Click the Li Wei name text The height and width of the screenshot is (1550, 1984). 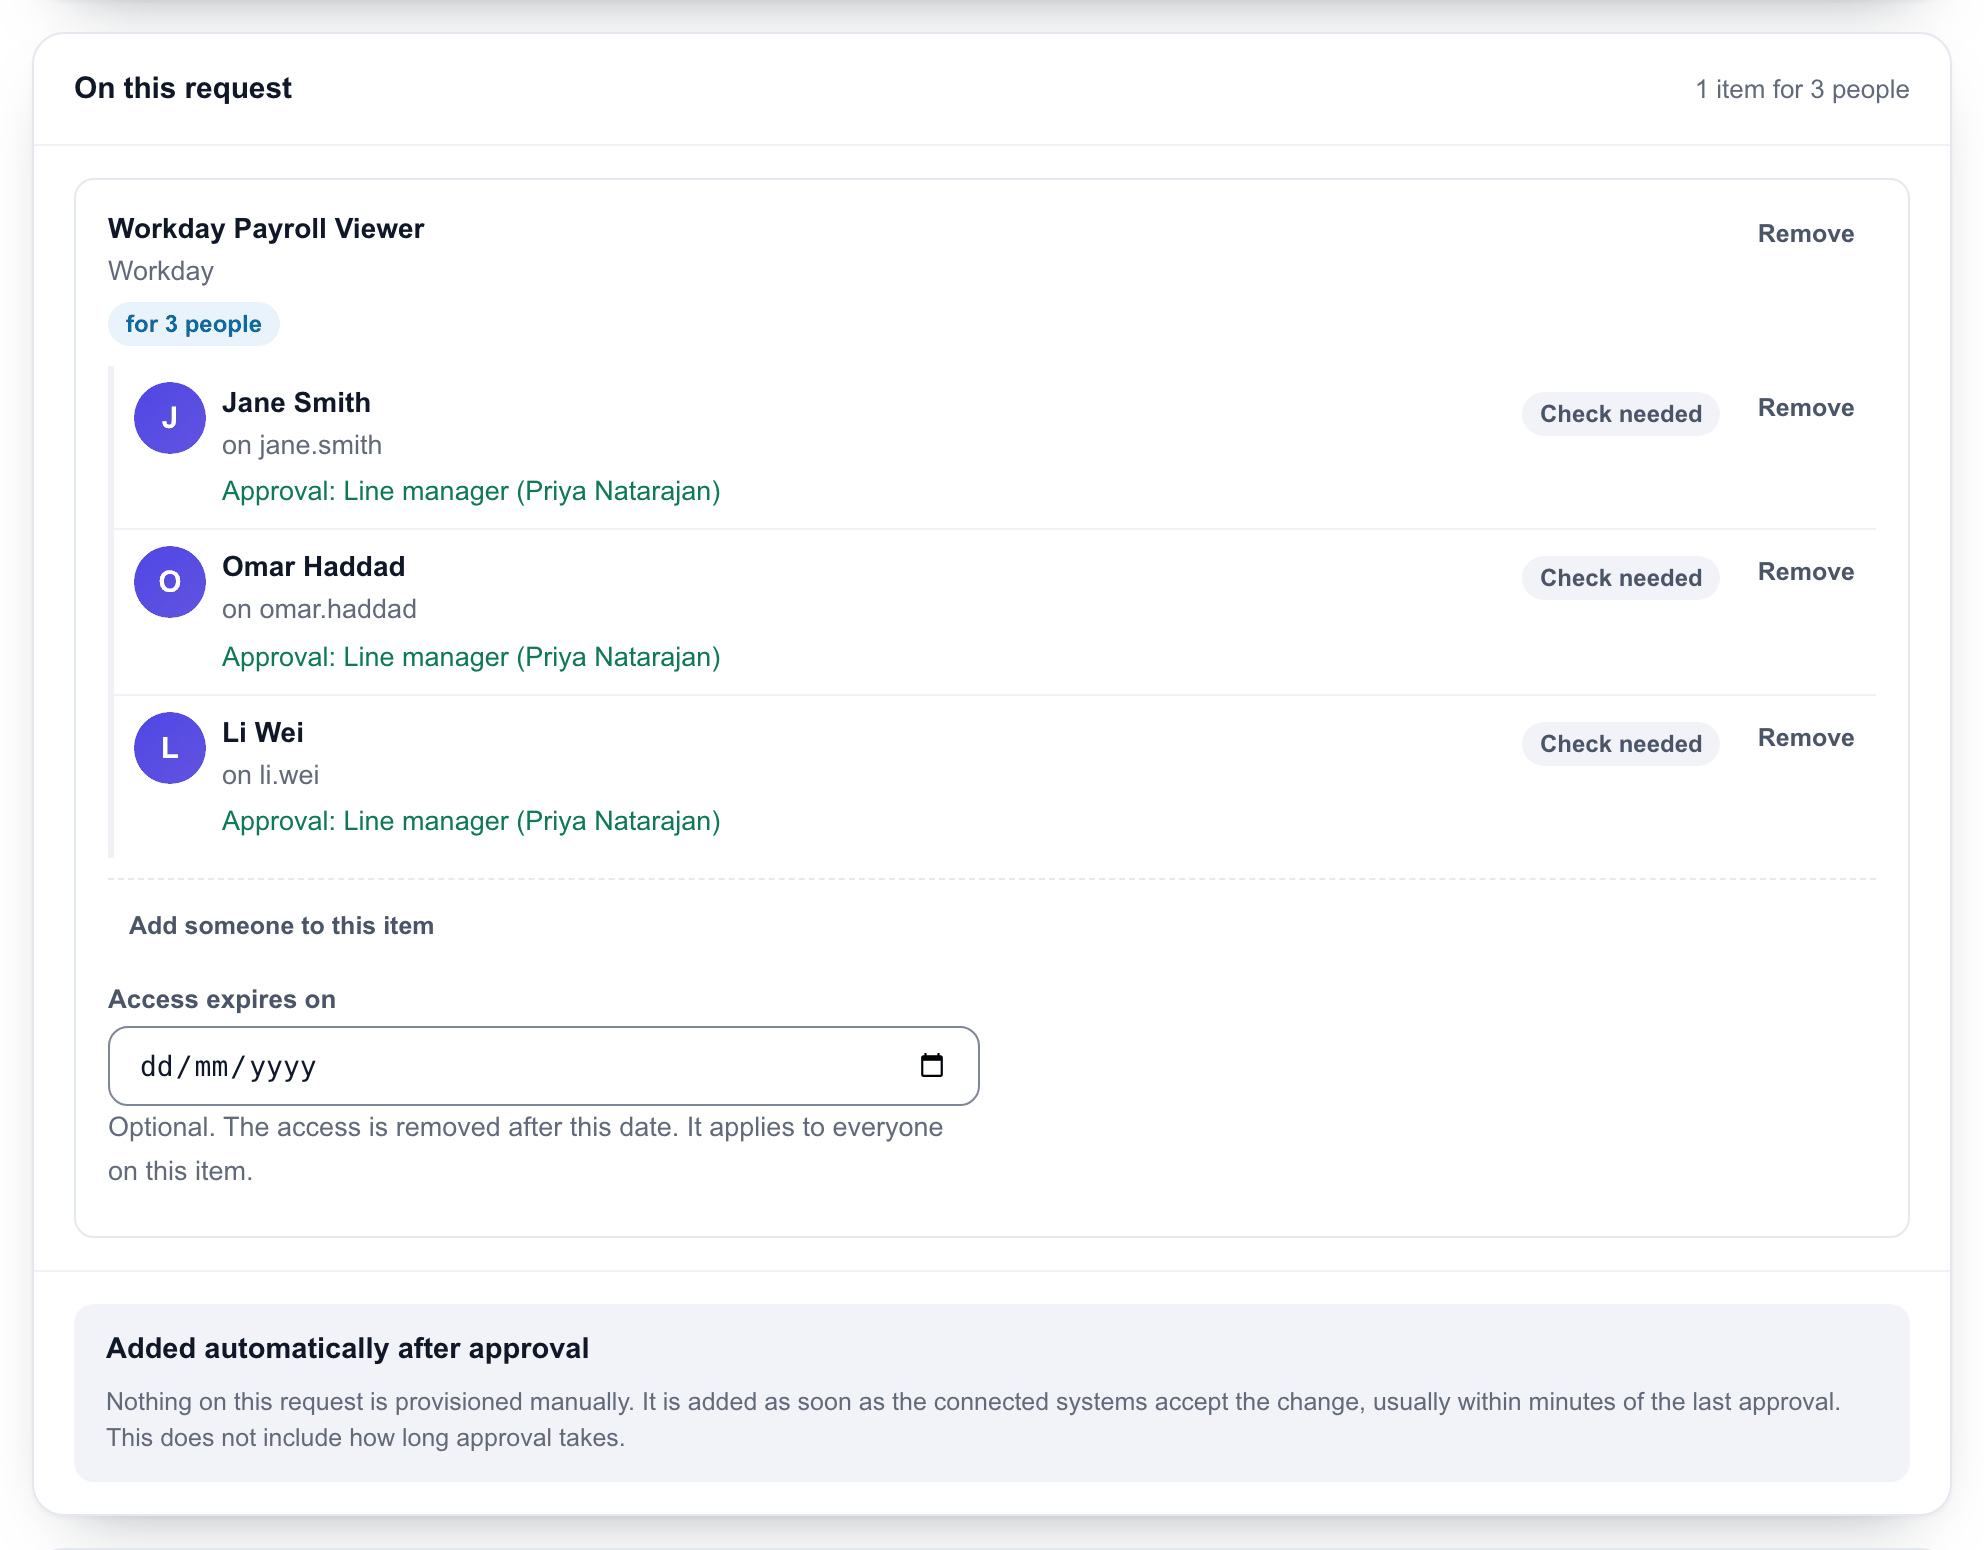coord(263,732)
